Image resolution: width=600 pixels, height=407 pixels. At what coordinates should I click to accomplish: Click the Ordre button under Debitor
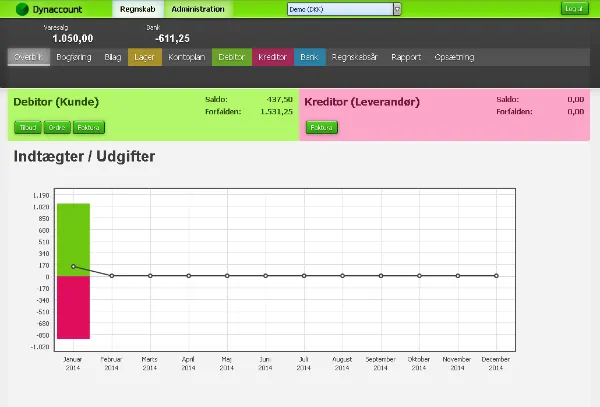pyautogui.click(x=57, y=127)
